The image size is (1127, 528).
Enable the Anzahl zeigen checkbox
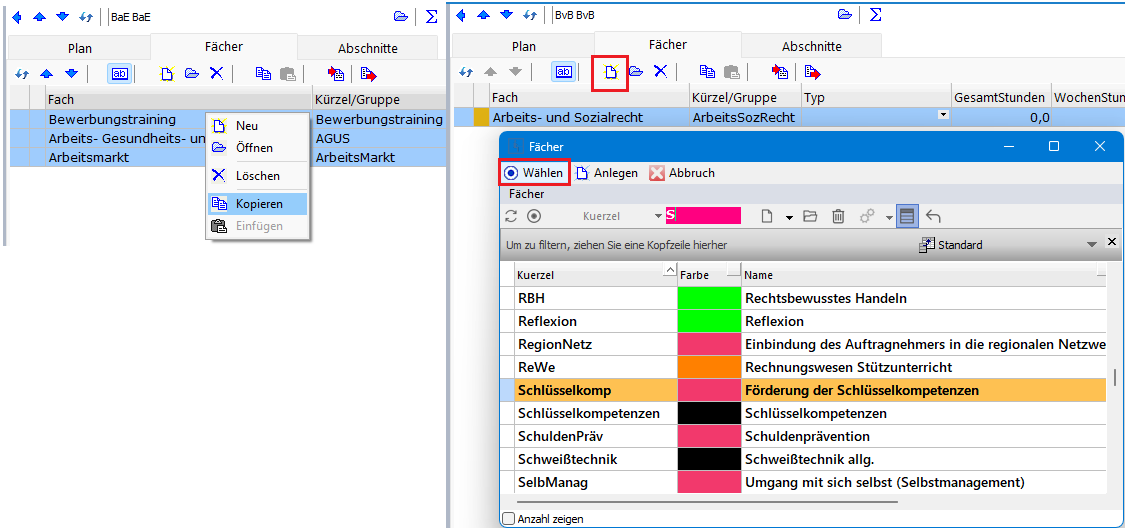tap(509, 519)
